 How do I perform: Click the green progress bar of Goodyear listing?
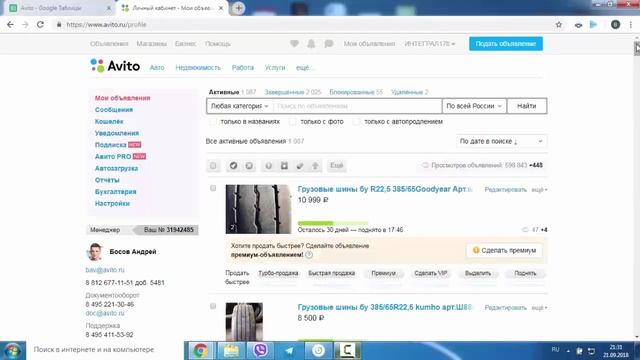333,223
